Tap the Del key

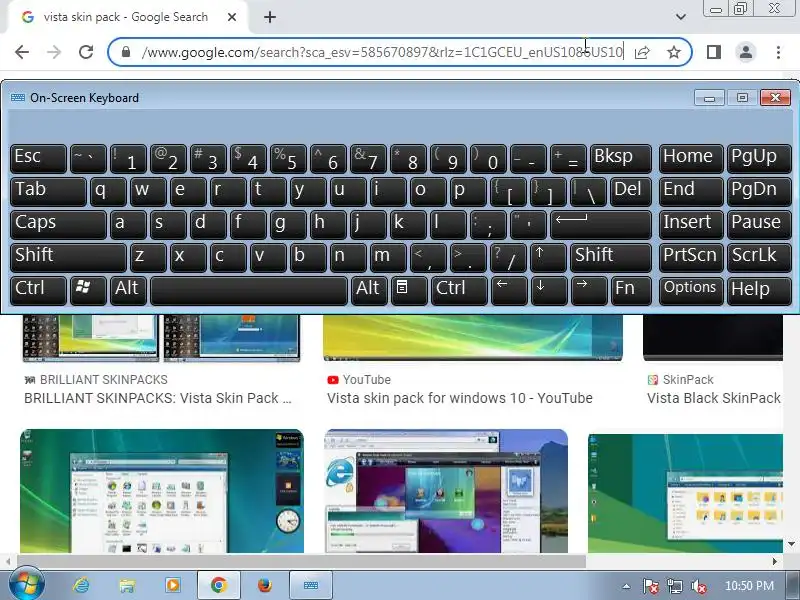coord(631,192)
